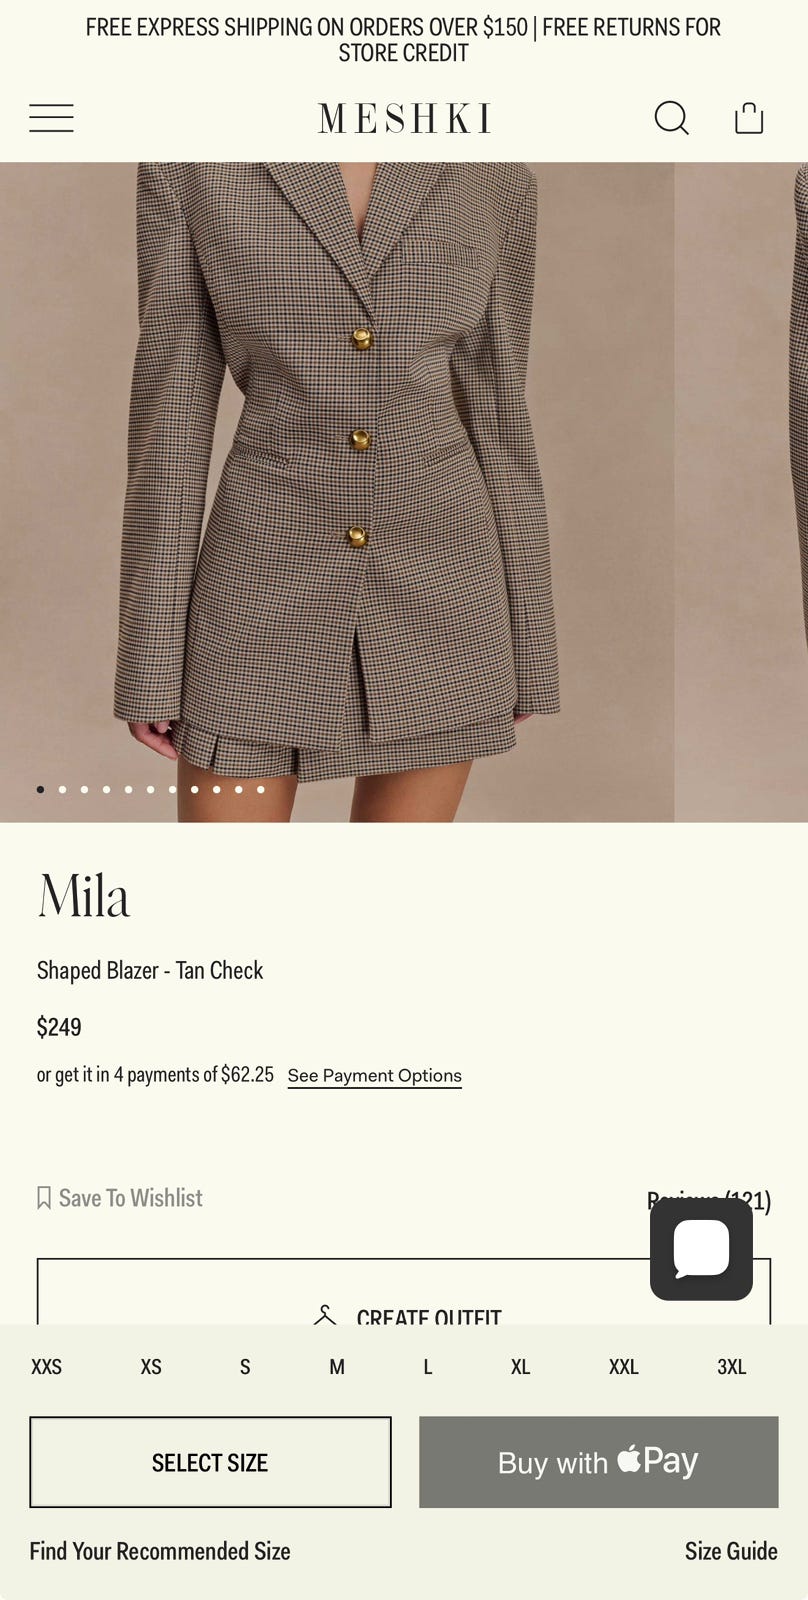Viewport: 808px width, 1600px height.
Task: Open the shopping bag
Action: (749, 118)
